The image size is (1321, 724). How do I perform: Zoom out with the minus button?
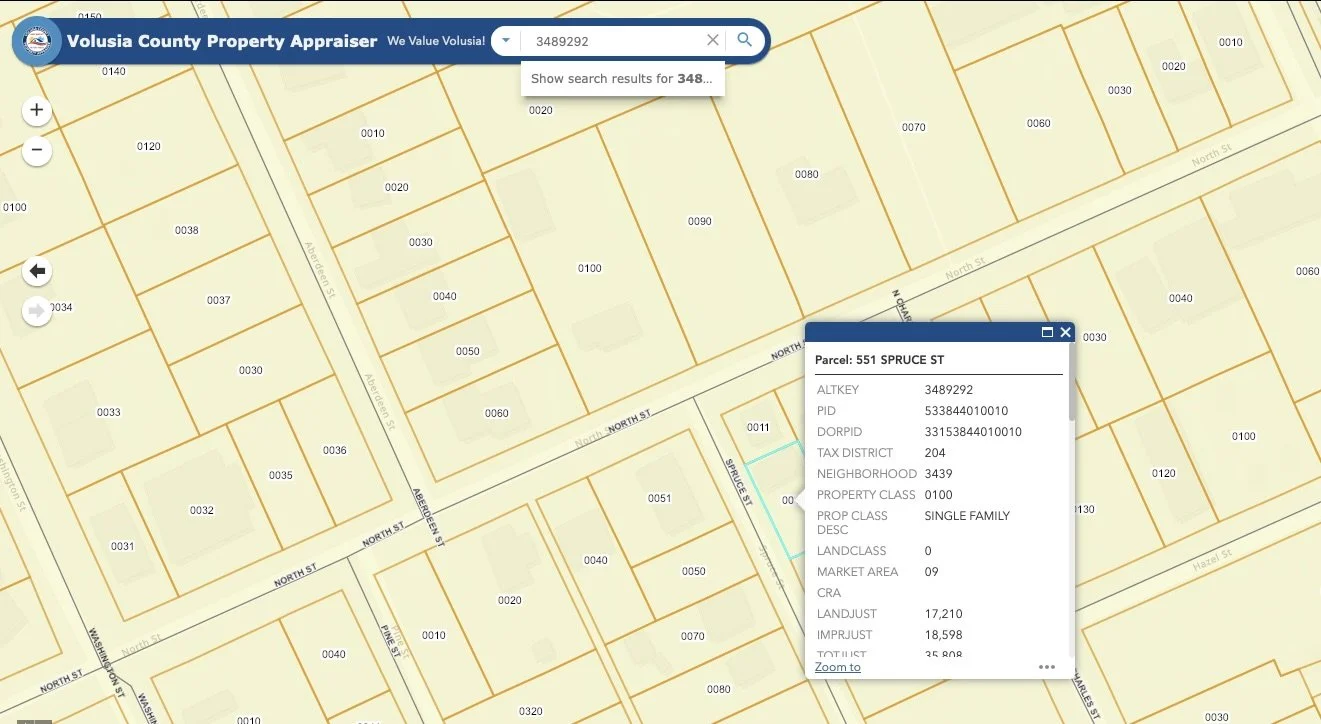tap(37, 150)
